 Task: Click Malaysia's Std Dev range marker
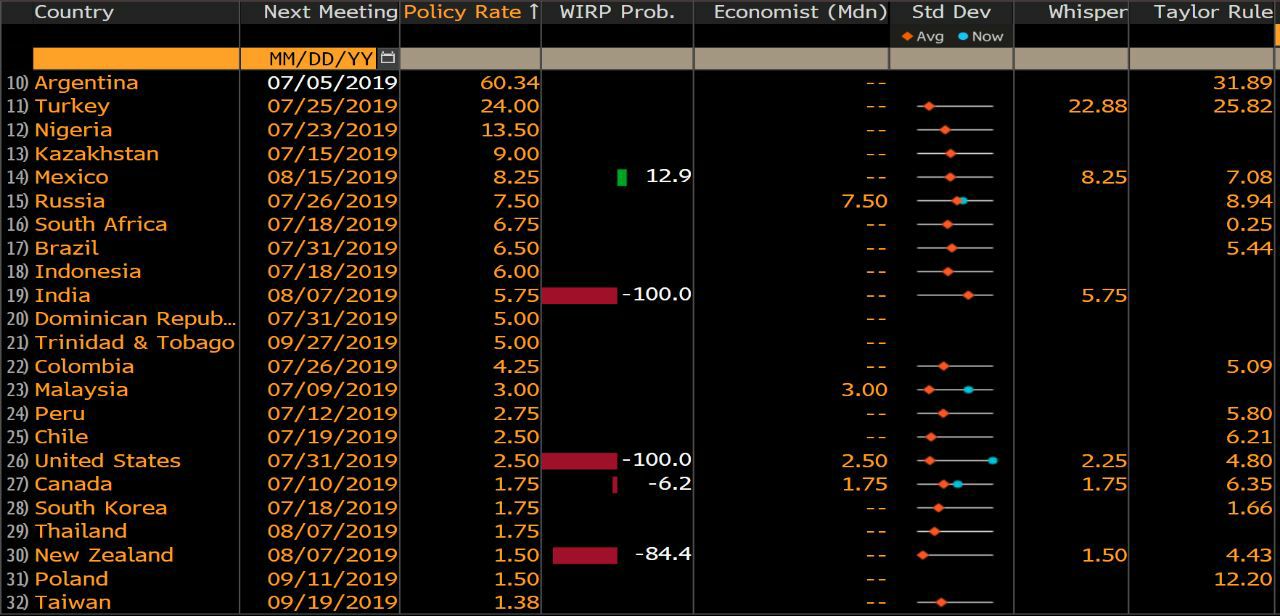point(955,390)
